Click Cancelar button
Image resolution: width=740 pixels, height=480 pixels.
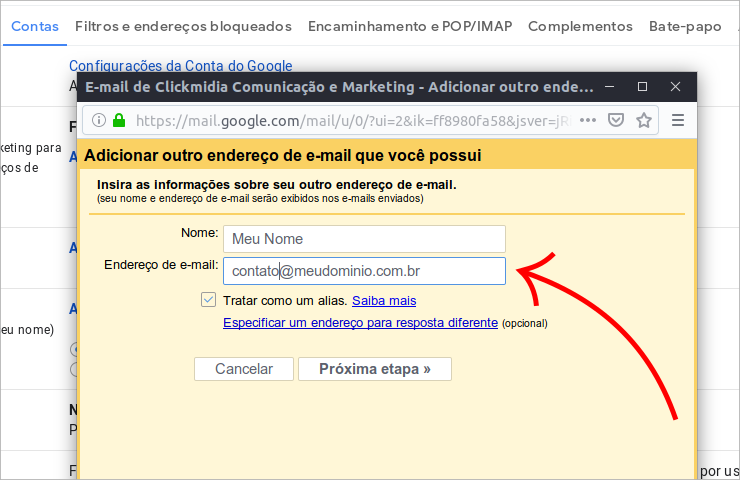(244, 369)
